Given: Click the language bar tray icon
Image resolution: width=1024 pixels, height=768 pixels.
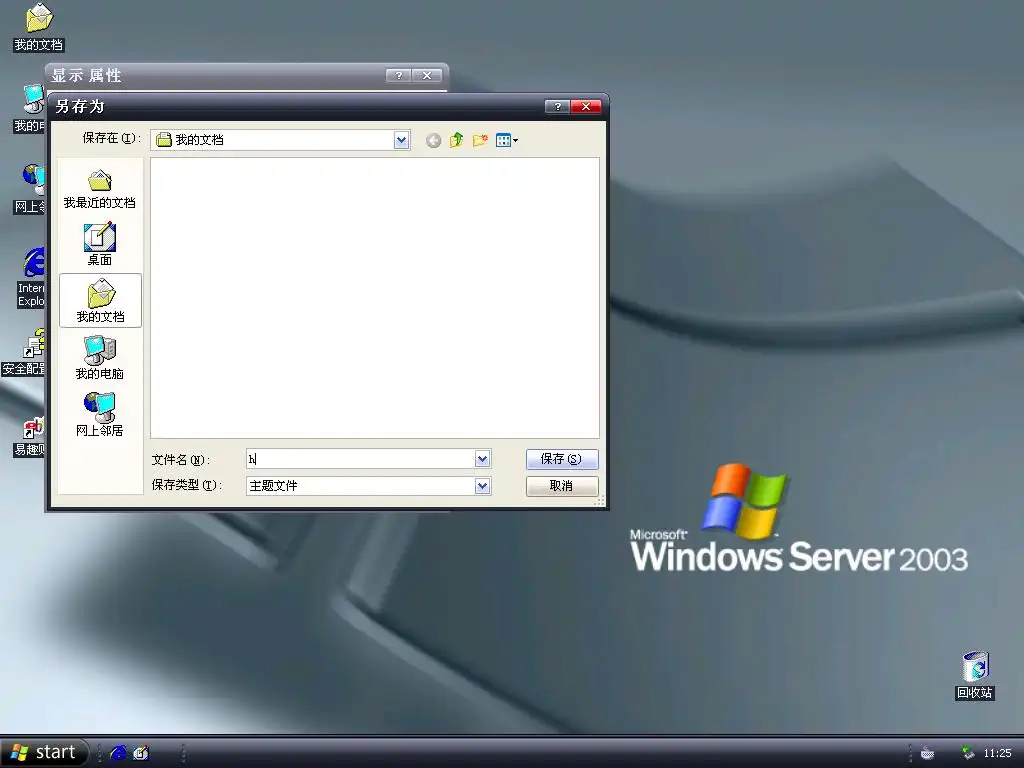Looking at the screenshot, I should tap(927, 753).
